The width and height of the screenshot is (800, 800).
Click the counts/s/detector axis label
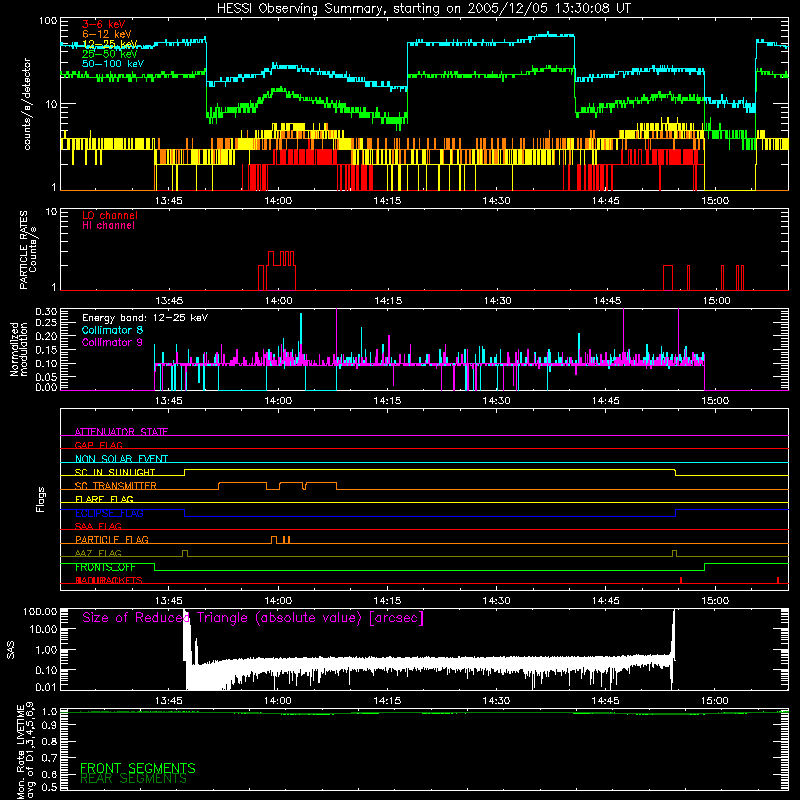coord(27,104)
